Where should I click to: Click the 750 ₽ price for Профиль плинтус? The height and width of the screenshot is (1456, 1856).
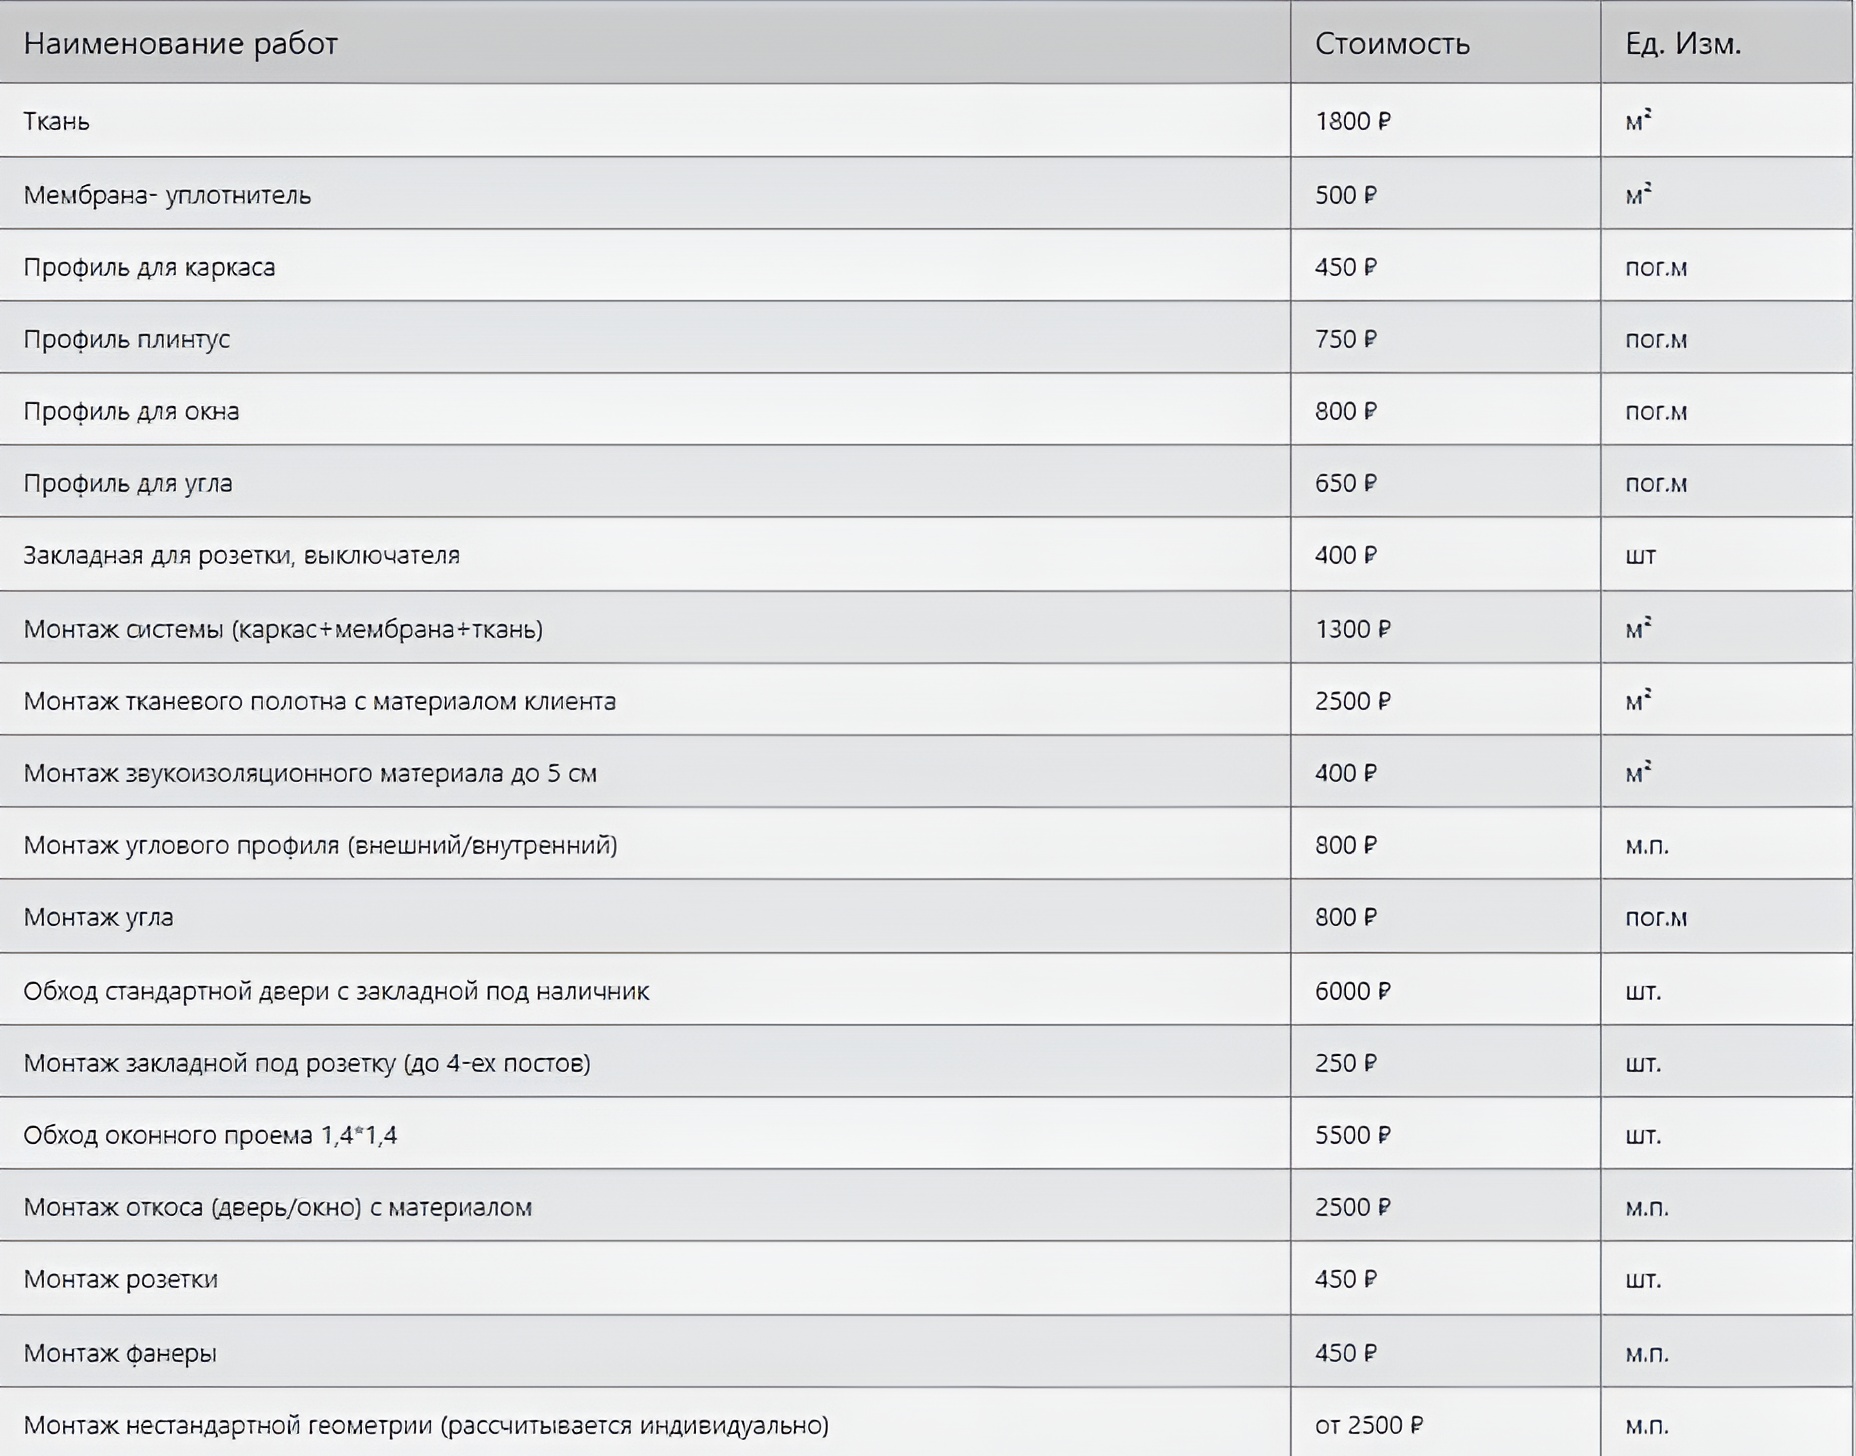click(x=1345, y=339)
